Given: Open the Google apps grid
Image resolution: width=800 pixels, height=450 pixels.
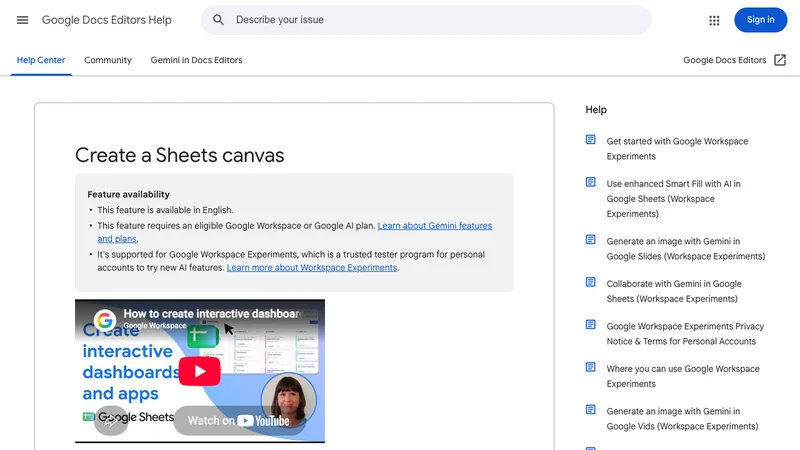Looking at the screenshot, I should click(714, 20).
